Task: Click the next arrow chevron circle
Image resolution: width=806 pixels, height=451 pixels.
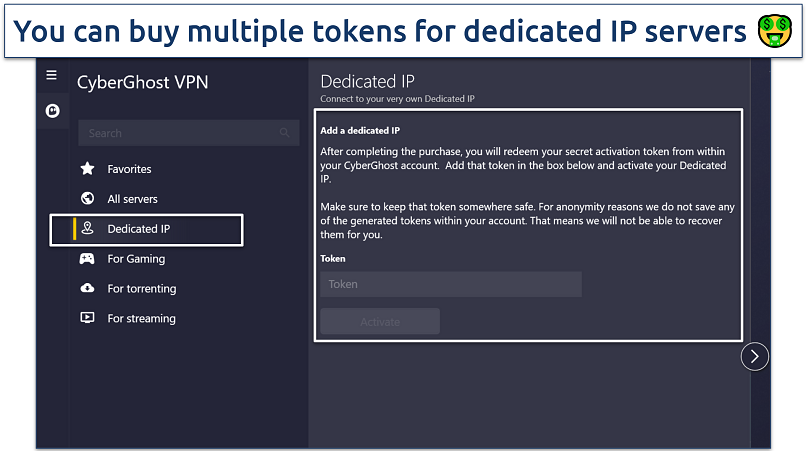Action: 755,356
